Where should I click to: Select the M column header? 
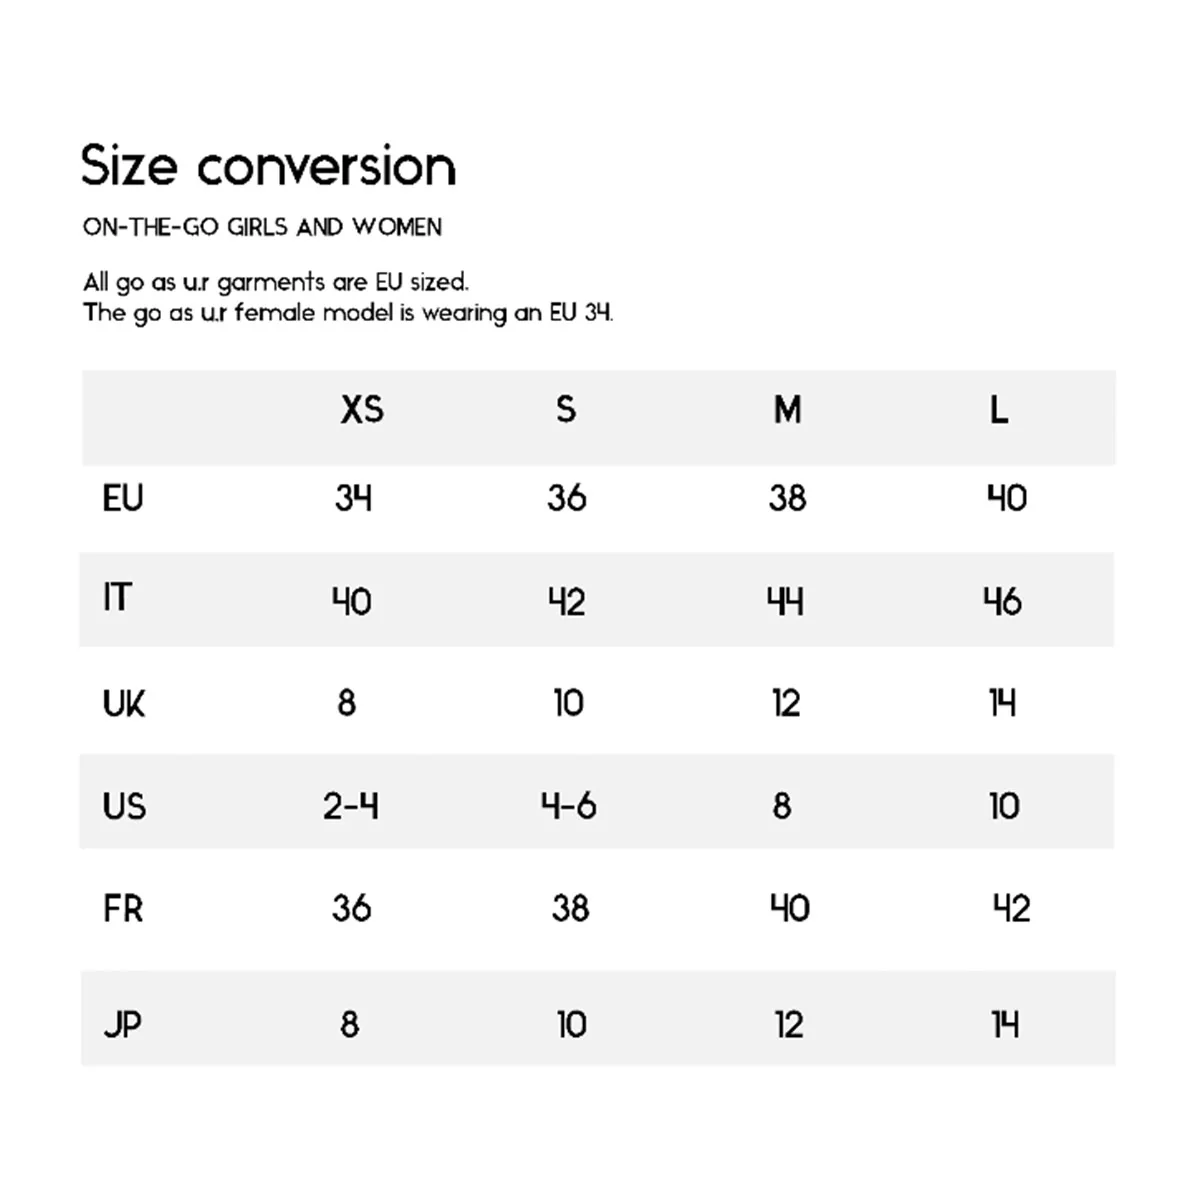pos(788,409)
